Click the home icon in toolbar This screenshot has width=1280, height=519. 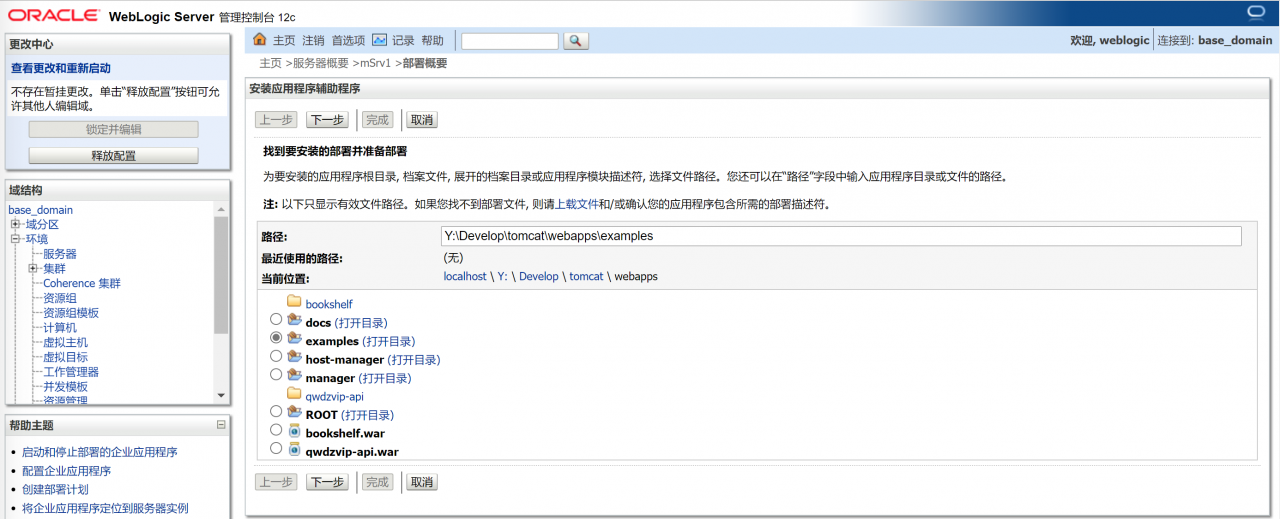(x=260, y=40)
